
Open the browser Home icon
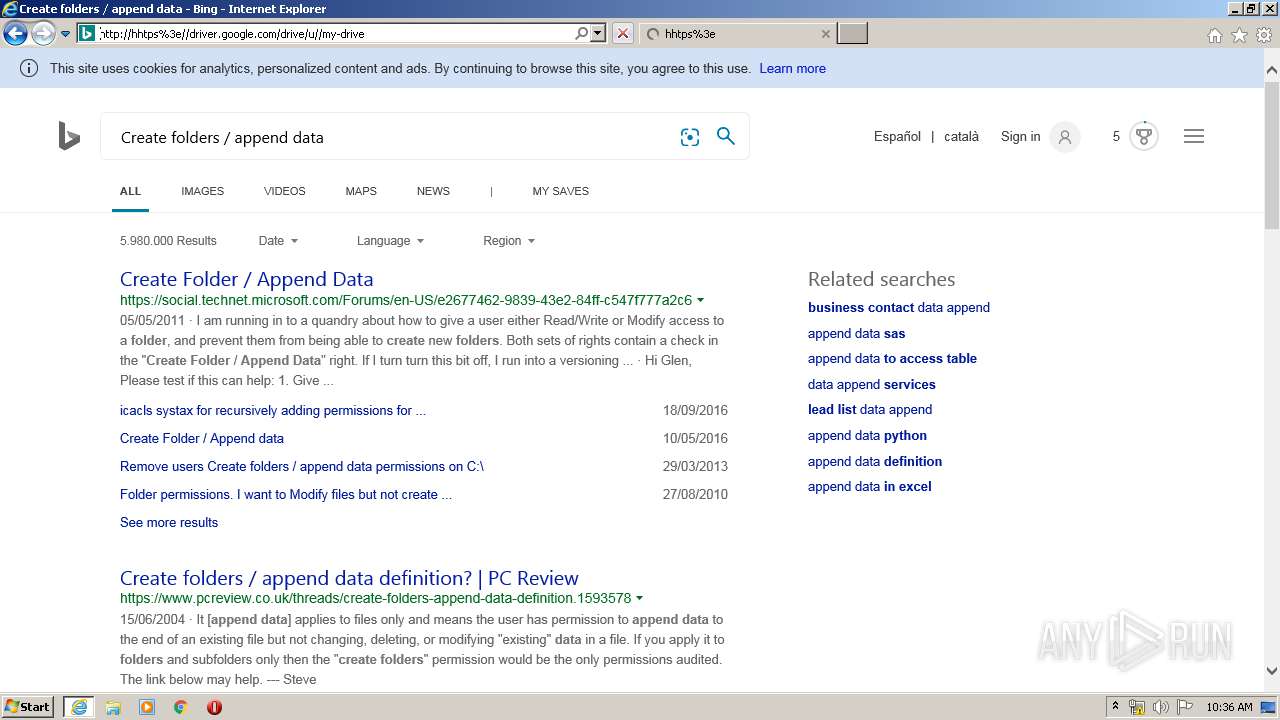(1214, 35)
